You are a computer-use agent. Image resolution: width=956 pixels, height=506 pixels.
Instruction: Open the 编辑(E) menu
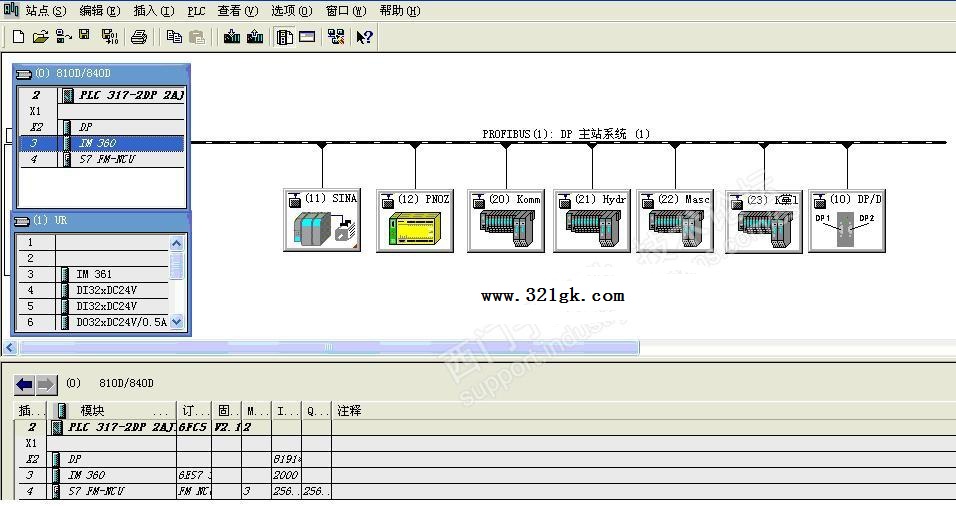[100, 10]
